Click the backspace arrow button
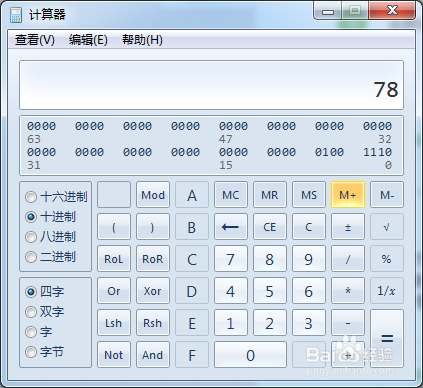Image resolution: width=423 pixels, height=388 pixels. pyautogui.click(x=231, y=227)
